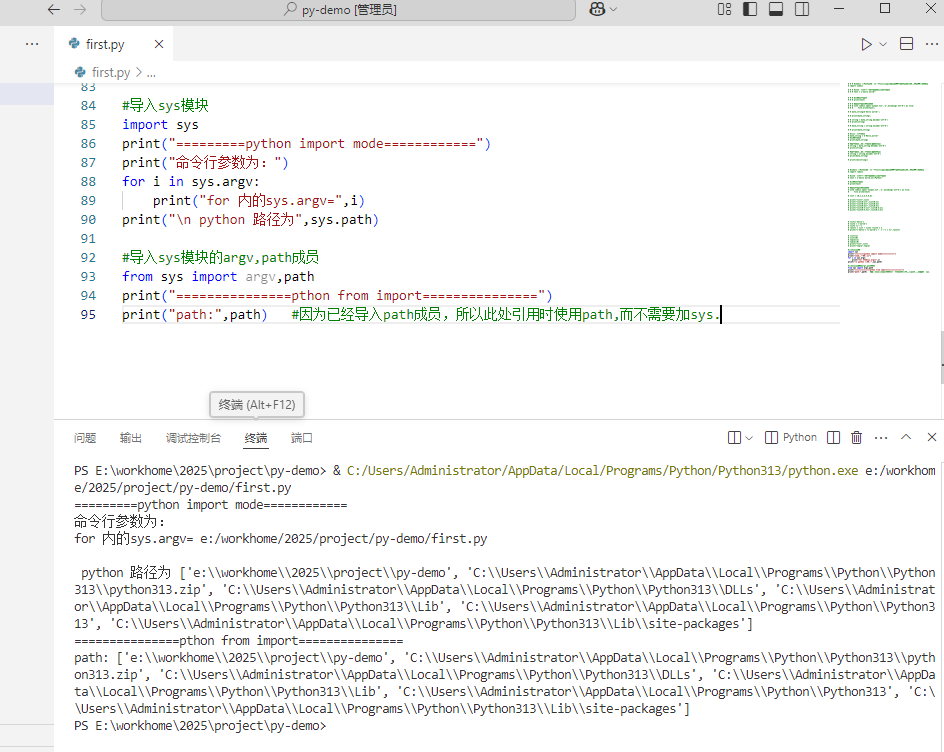
Task: Close the terminal panel
Action: click(x=931, y=437)
